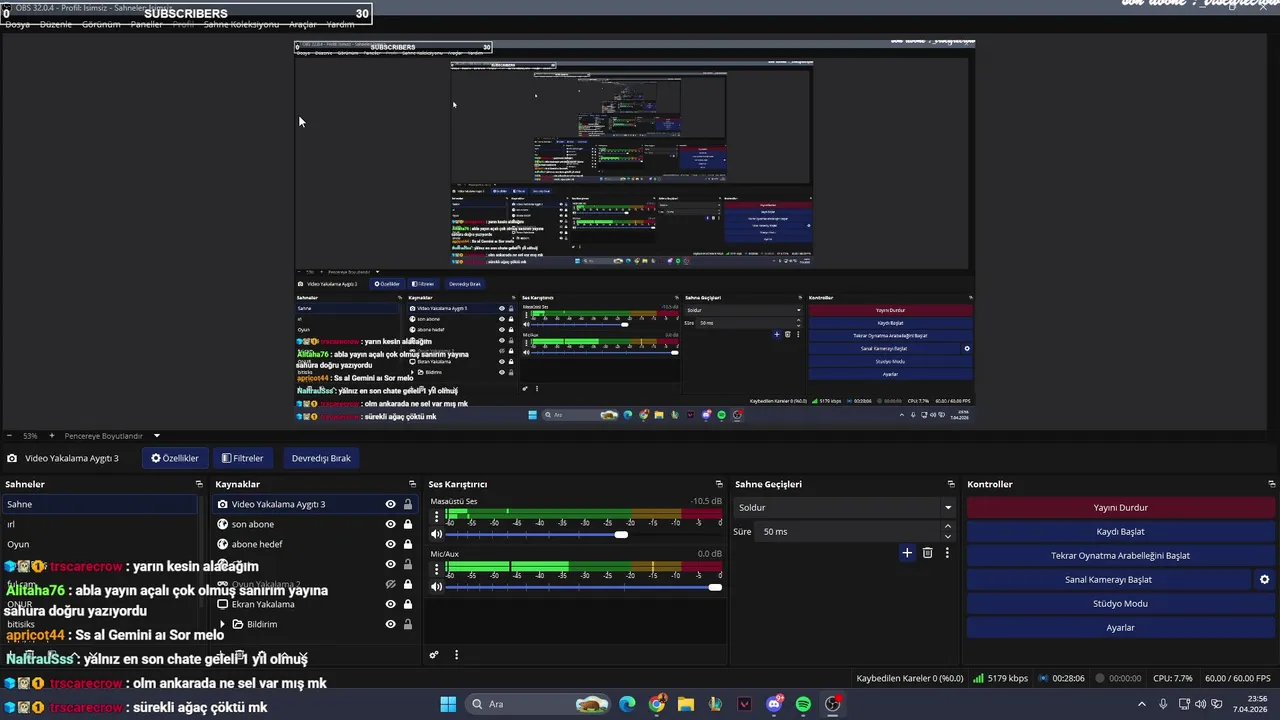Open Özellikler for the selected source

[175, 458]
